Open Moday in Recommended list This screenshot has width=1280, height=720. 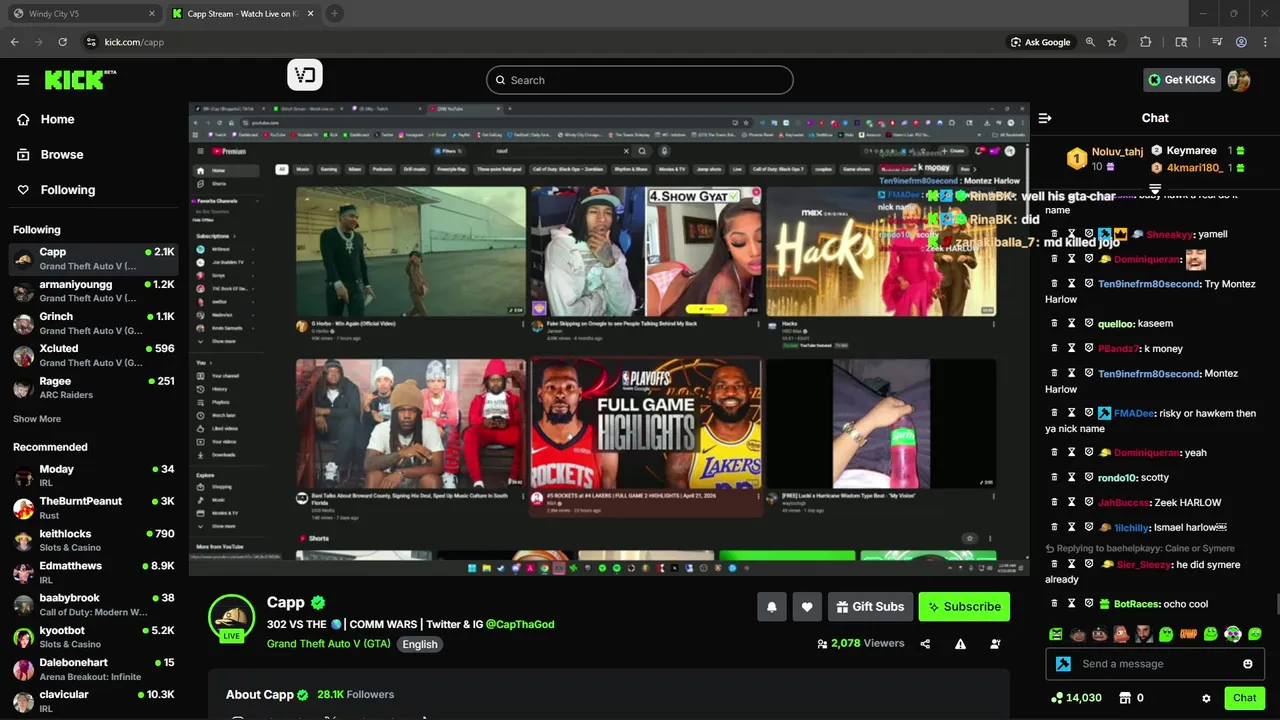[94, 475]
